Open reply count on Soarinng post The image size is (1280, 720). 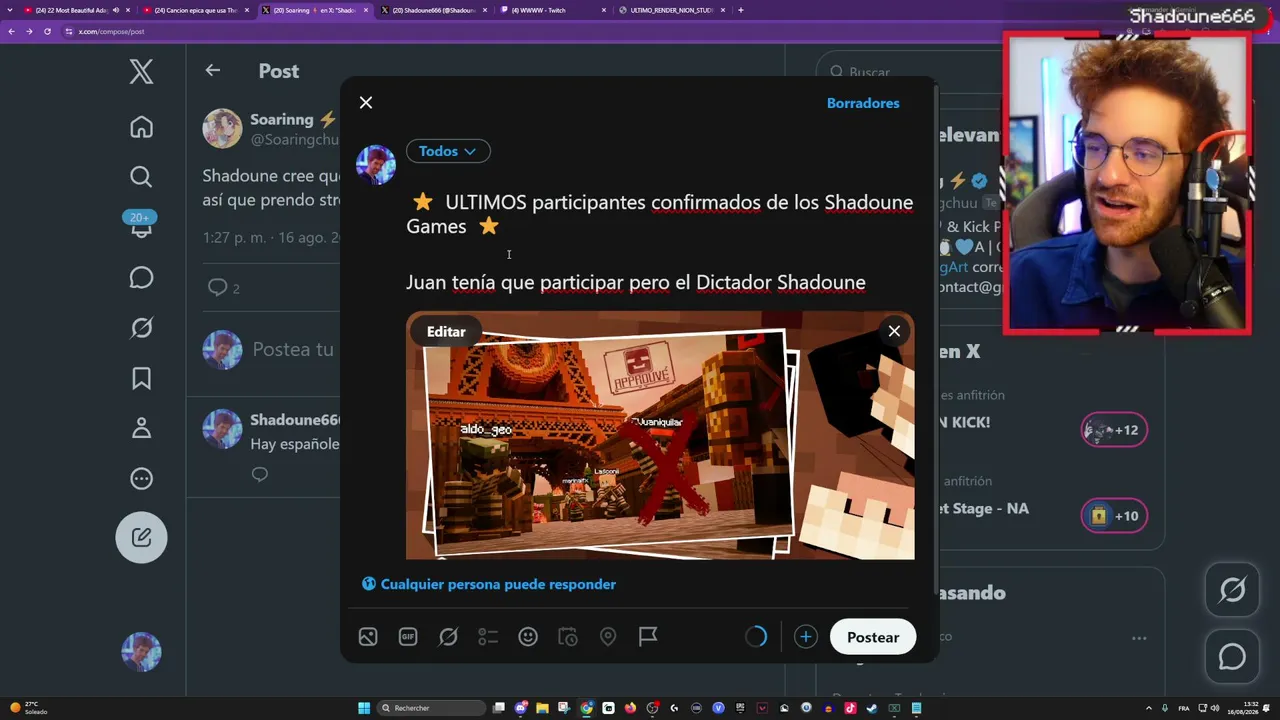click(x=223, y=288)
